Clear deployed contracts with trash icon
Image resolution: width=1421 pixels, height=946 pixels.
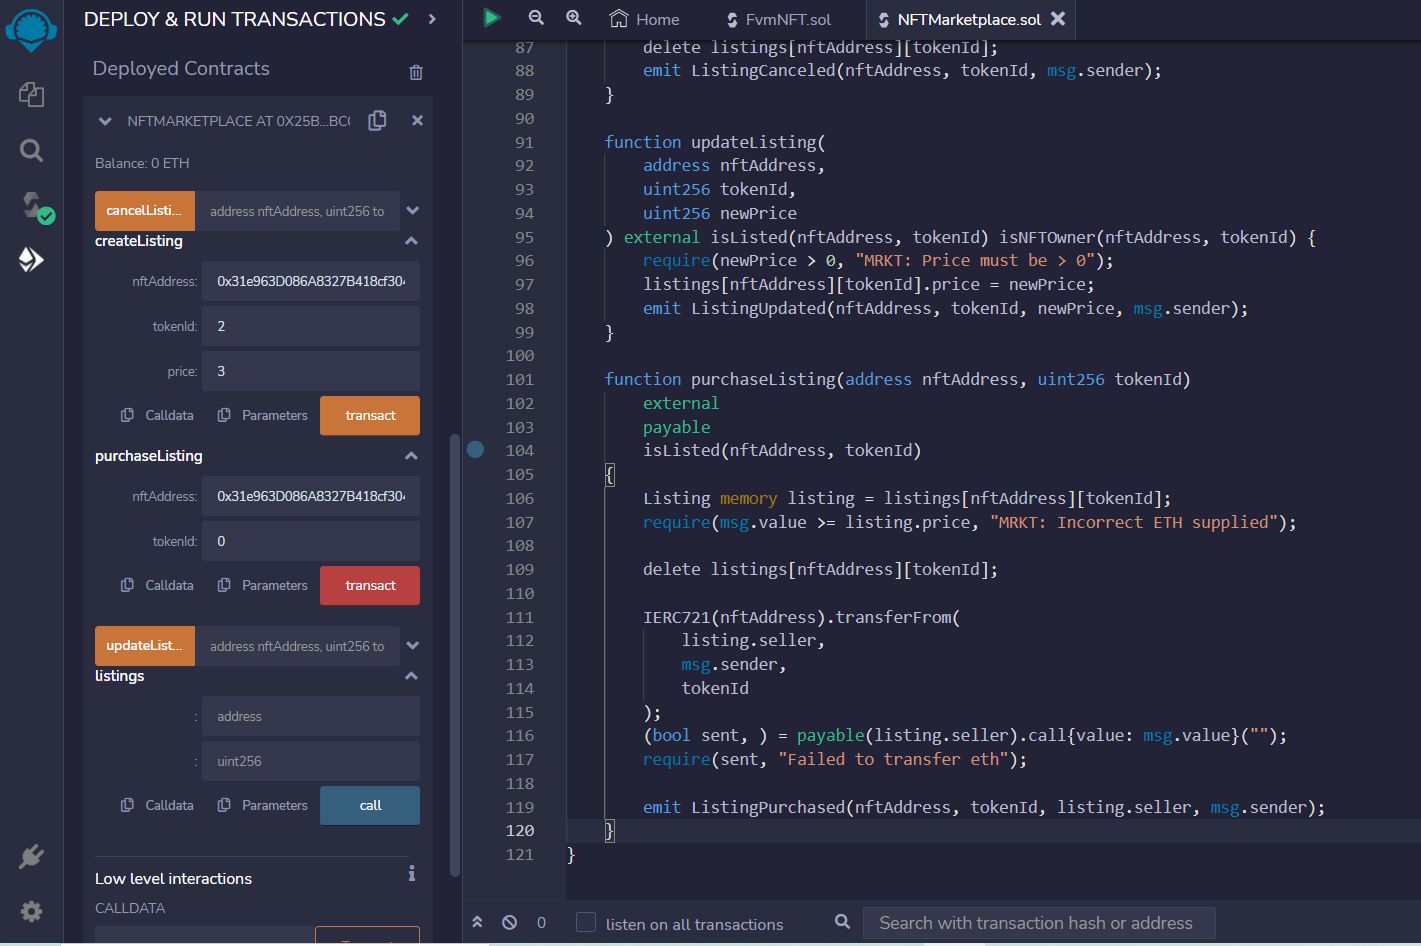pos(416,72)
